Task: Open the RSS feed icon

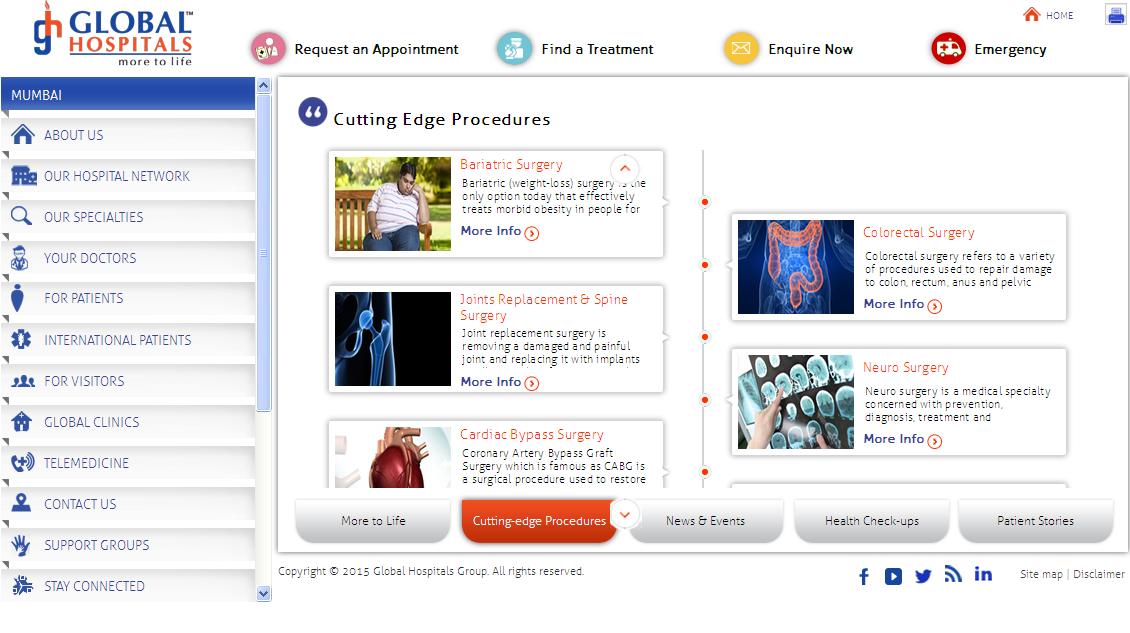Action: point(953,575)
